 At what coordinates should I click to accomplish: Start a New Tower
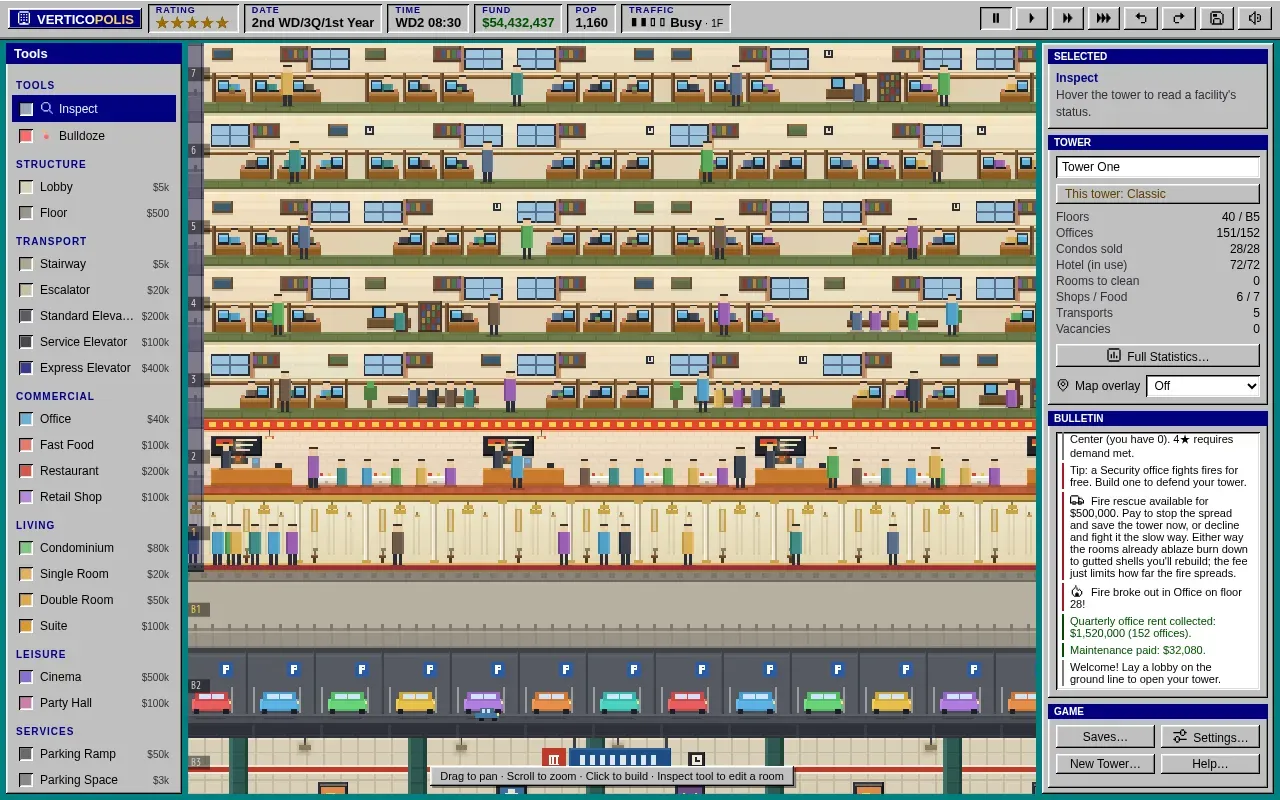pos(1105,764)
